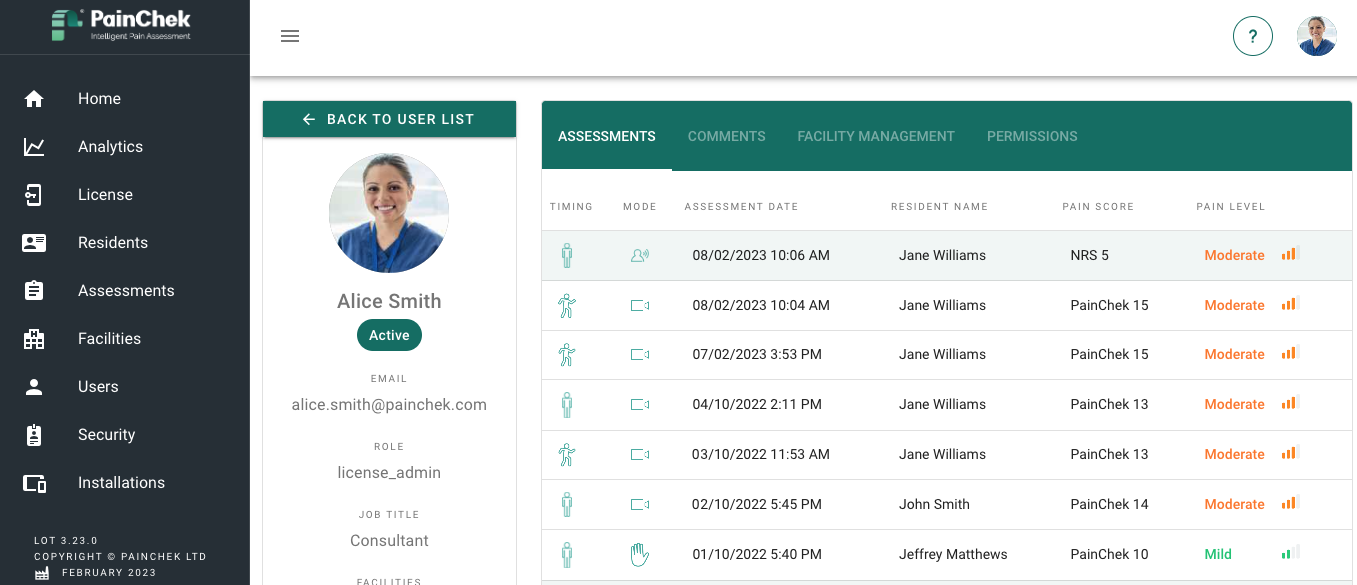This screenshot has height=585, width=1357.
Task: Click the Mild pain level label
Action: click(x=1218, y=554)
